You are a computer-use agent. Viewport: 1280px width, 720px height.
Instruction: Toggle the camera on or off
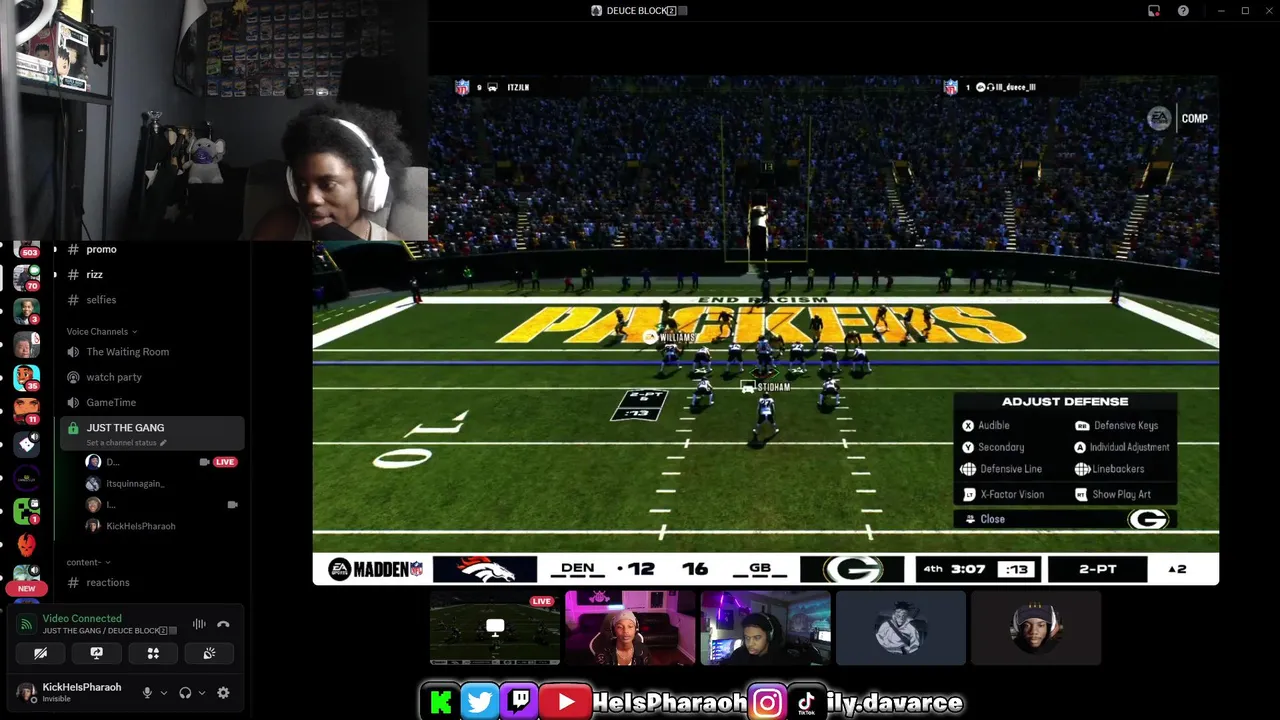[x=40, y=653]
